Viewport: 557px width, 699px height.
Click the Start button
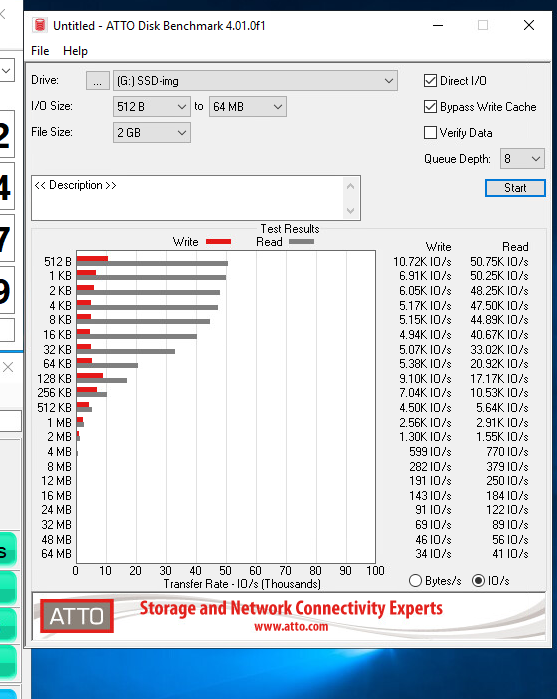click(515, 188)
